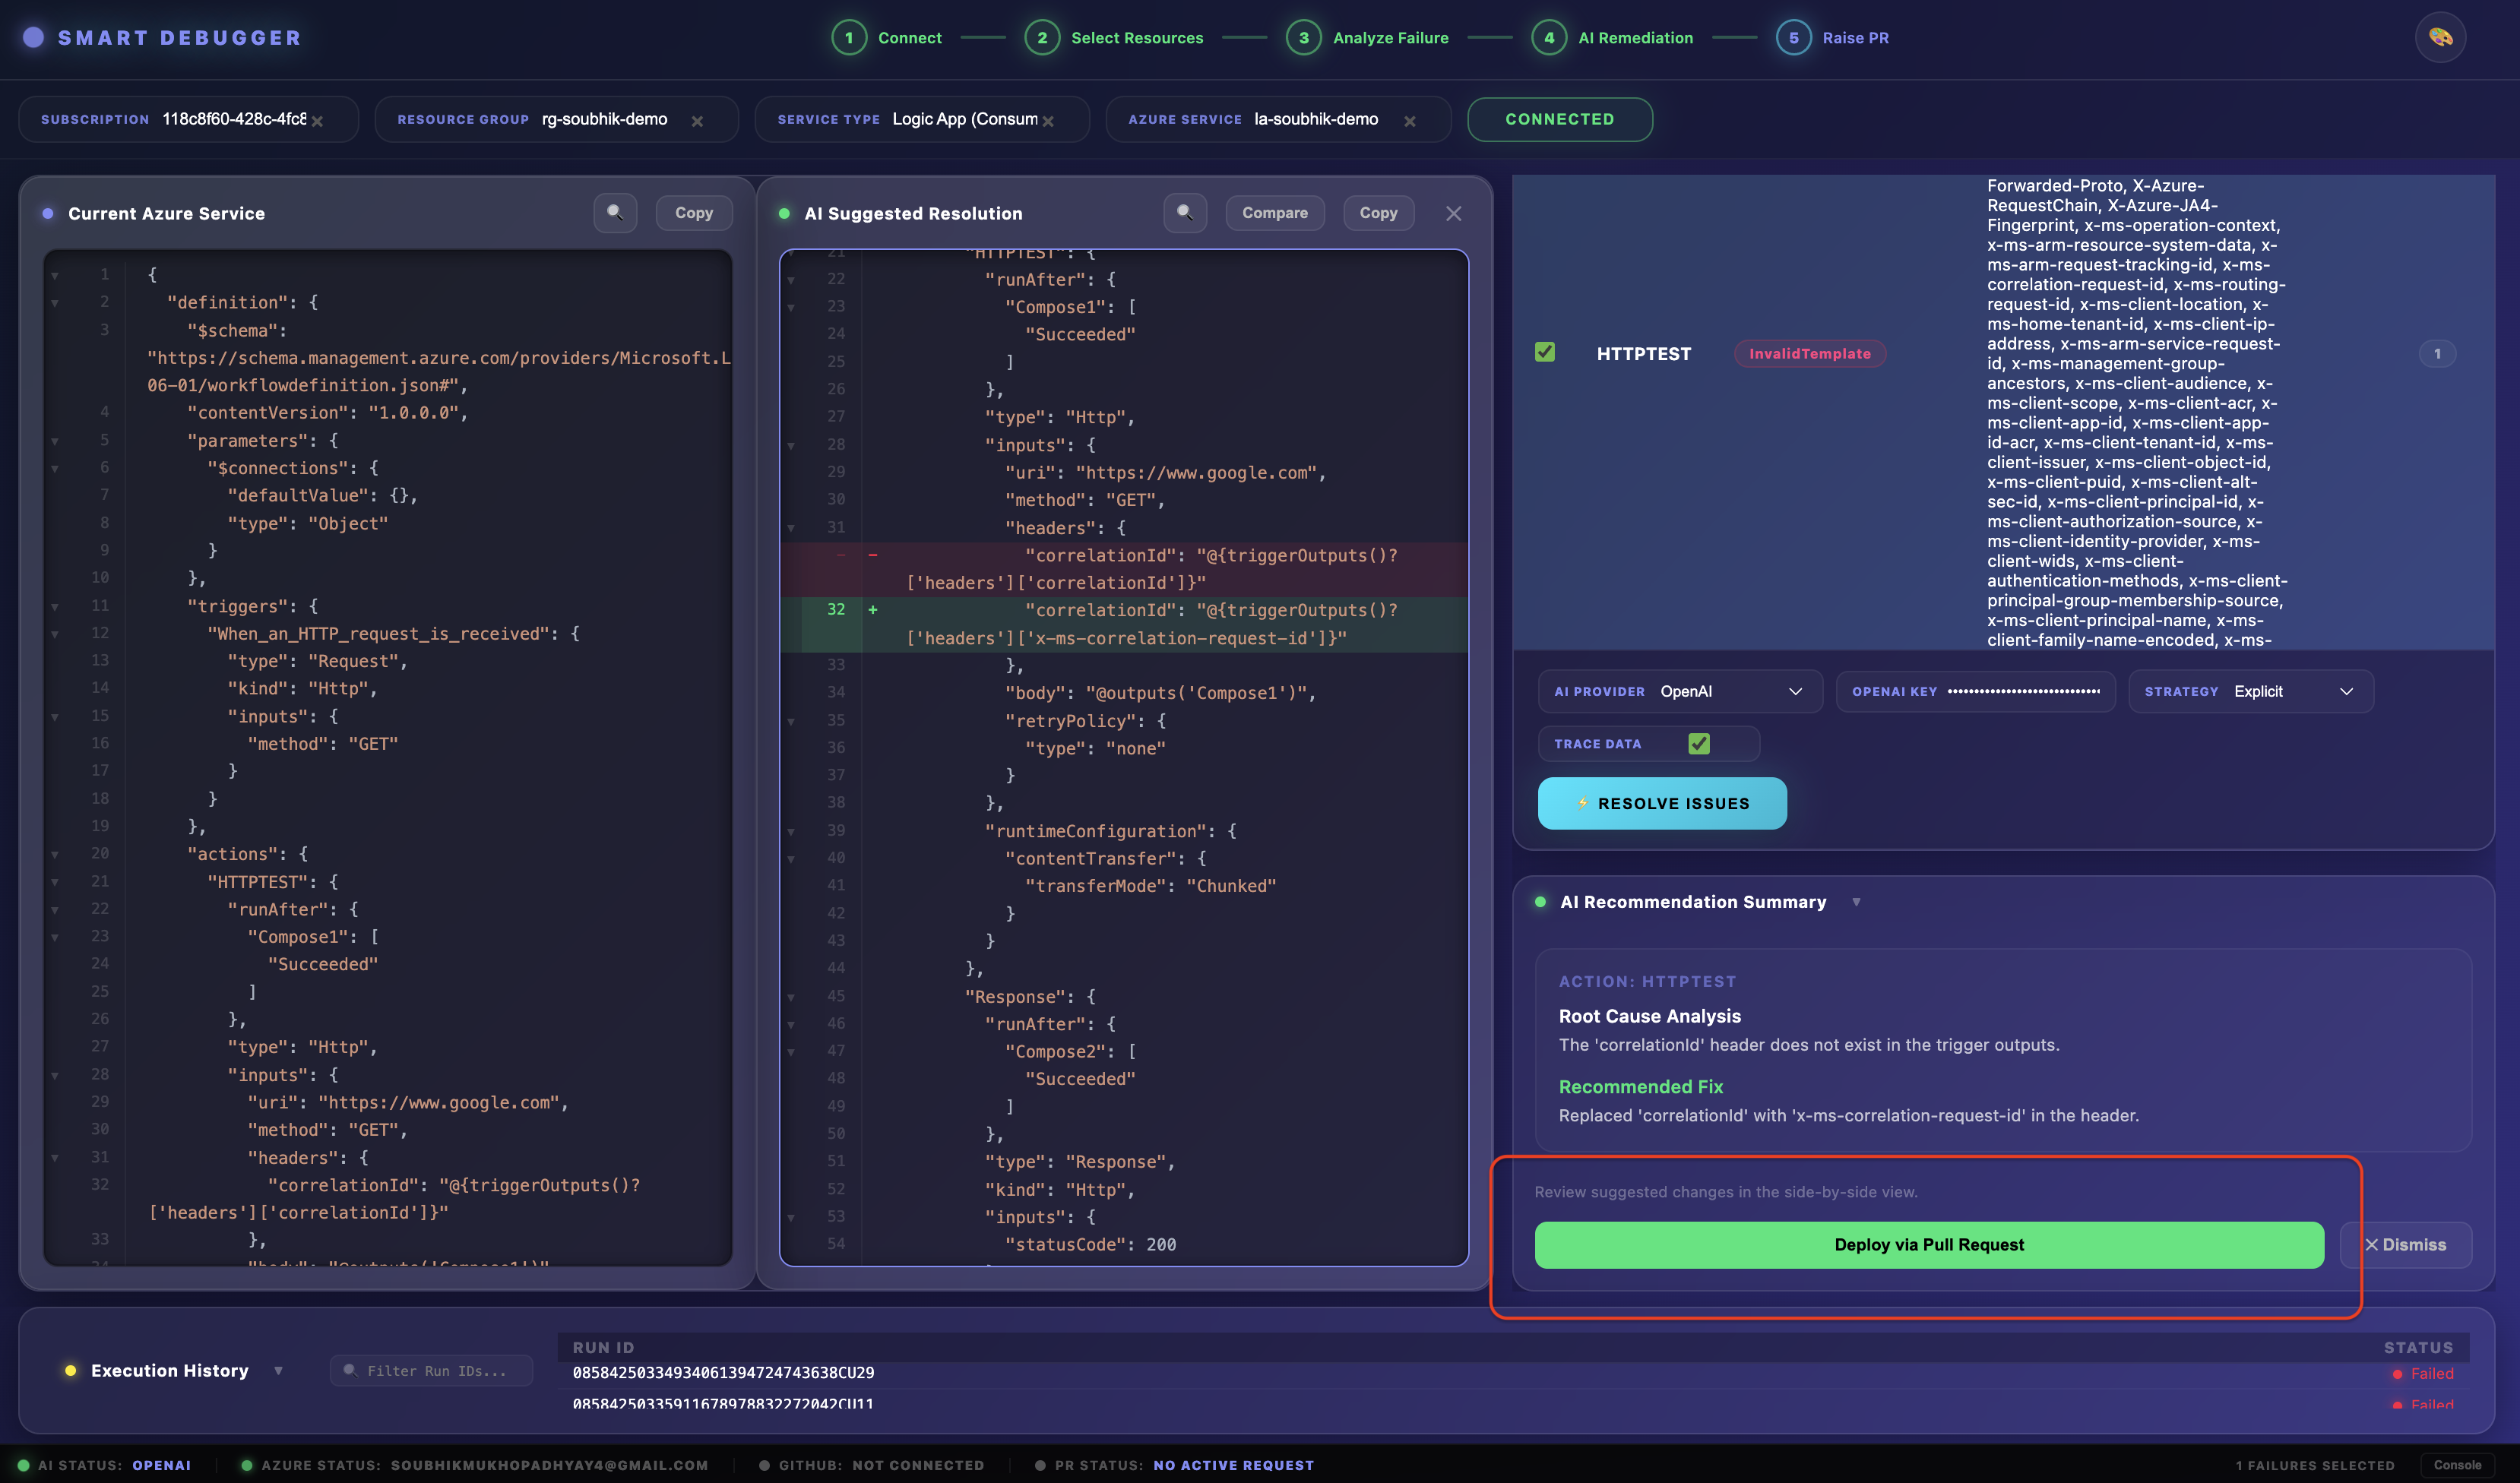Click the Filter Run IDs field

pos(431,1371)
